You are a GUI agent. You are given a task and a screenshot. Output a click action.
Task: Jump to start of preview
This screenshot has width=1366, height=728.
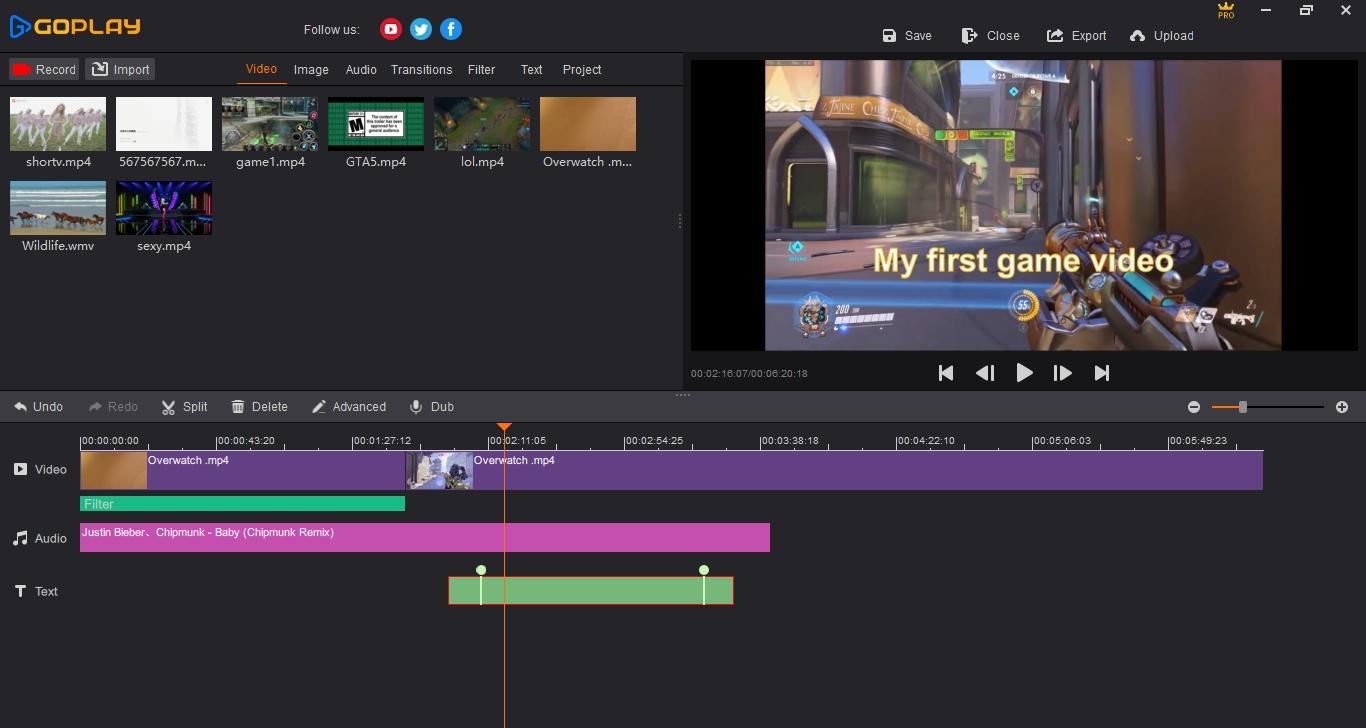coord(946,373)
